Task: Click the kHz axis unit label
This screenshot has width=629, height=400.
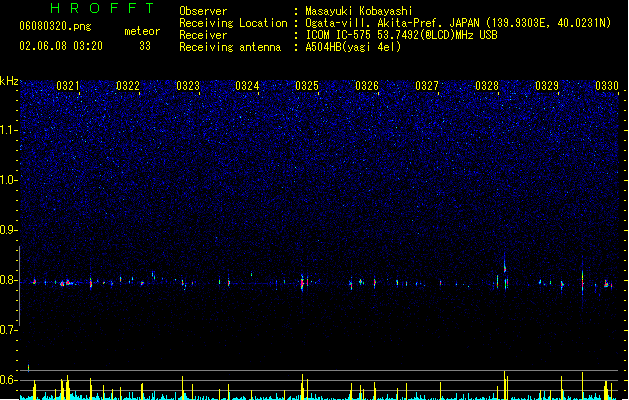Action: 9,81
